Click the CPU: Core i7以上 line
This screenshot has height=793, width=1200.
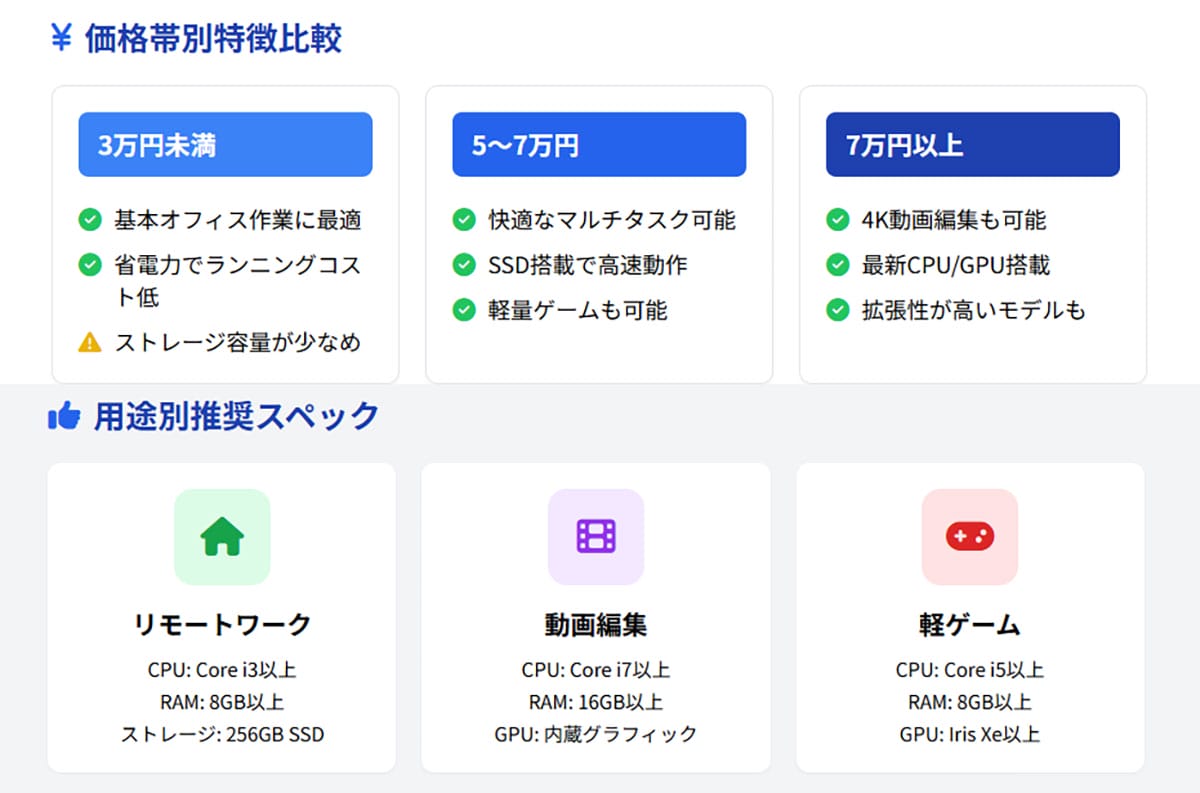tap(596, 670)
